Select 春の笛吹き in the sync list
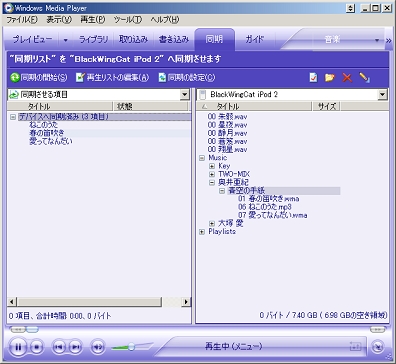This screenshot has height=364, width=396. click(x=47, y=133)
